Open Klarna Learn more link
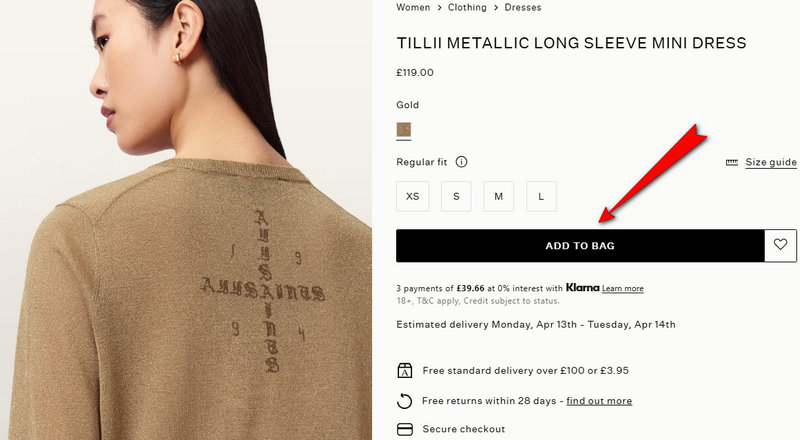 click(x=622, y=288)
